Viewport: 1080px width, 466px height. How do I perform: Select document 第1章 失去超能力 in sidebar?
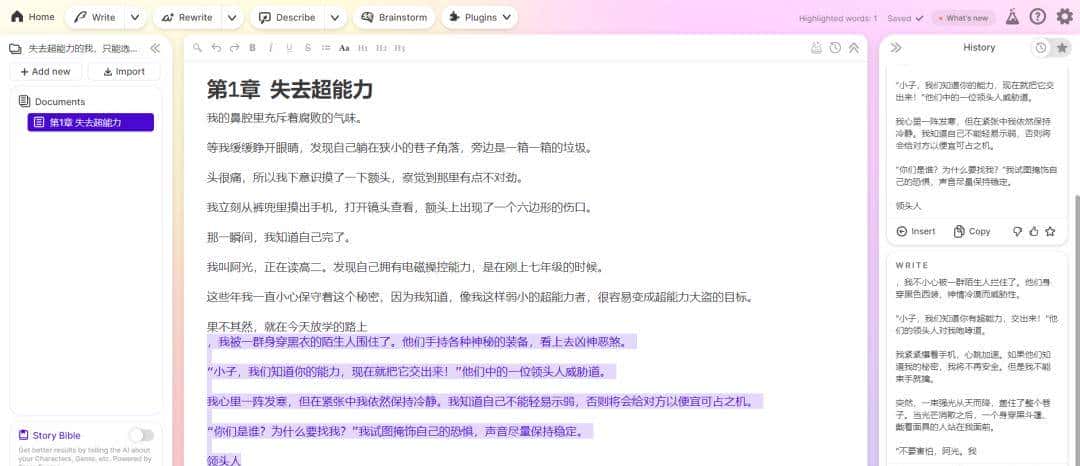90,123
